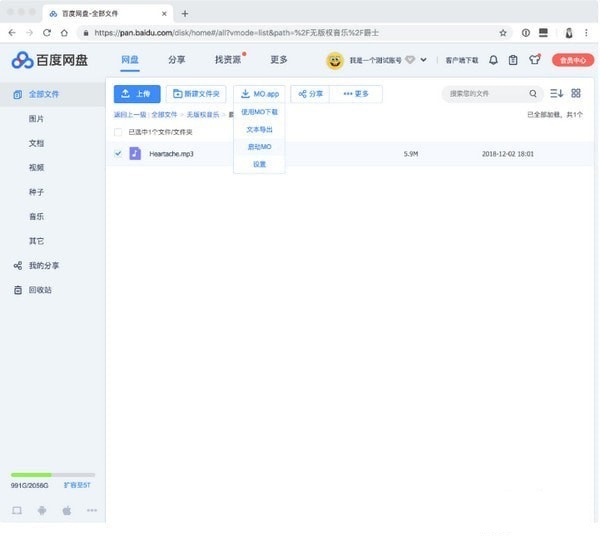Click the red 会员中心 button
Screen dimensions: 600x542
573,60
